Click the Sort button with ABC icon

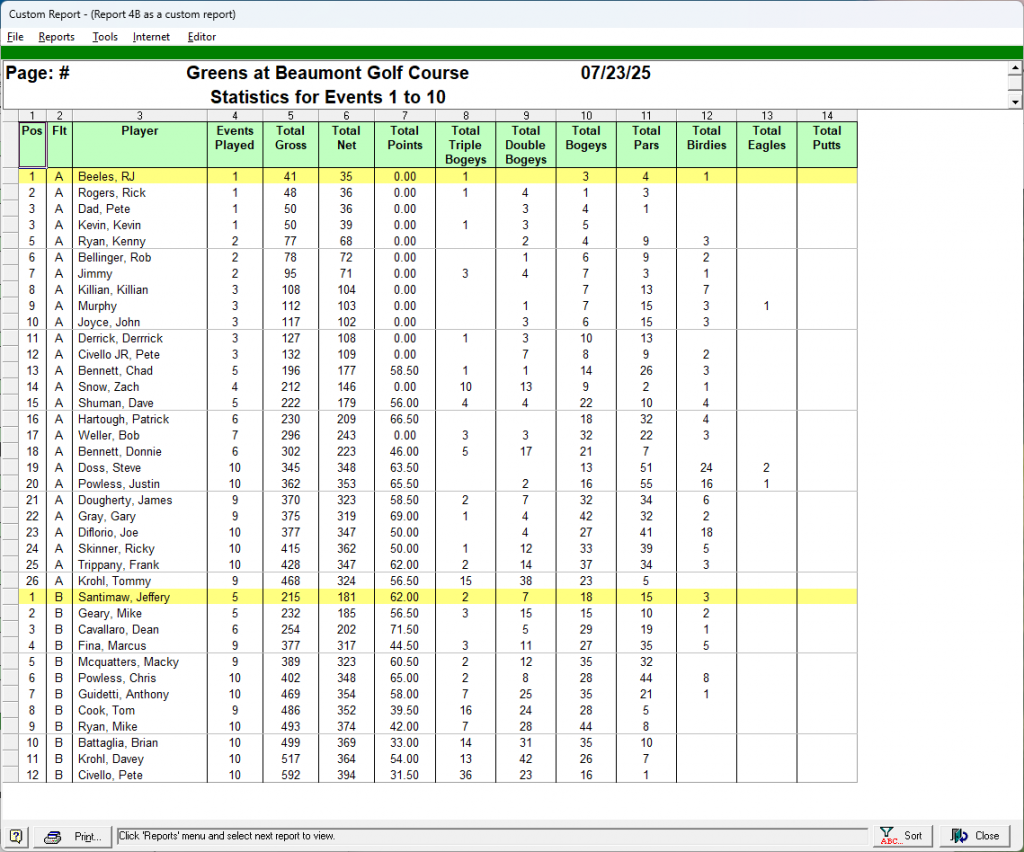tap(903, 836)
